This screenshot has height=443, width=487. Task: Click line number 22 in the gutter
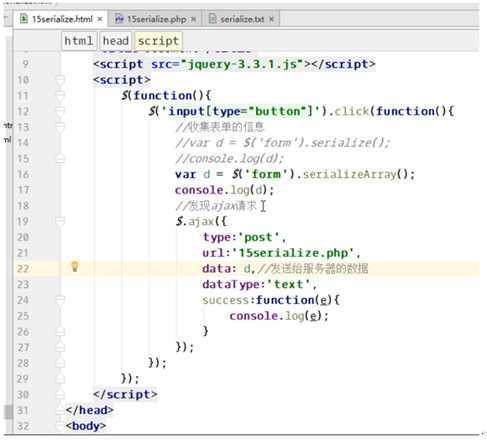point(23,269)
